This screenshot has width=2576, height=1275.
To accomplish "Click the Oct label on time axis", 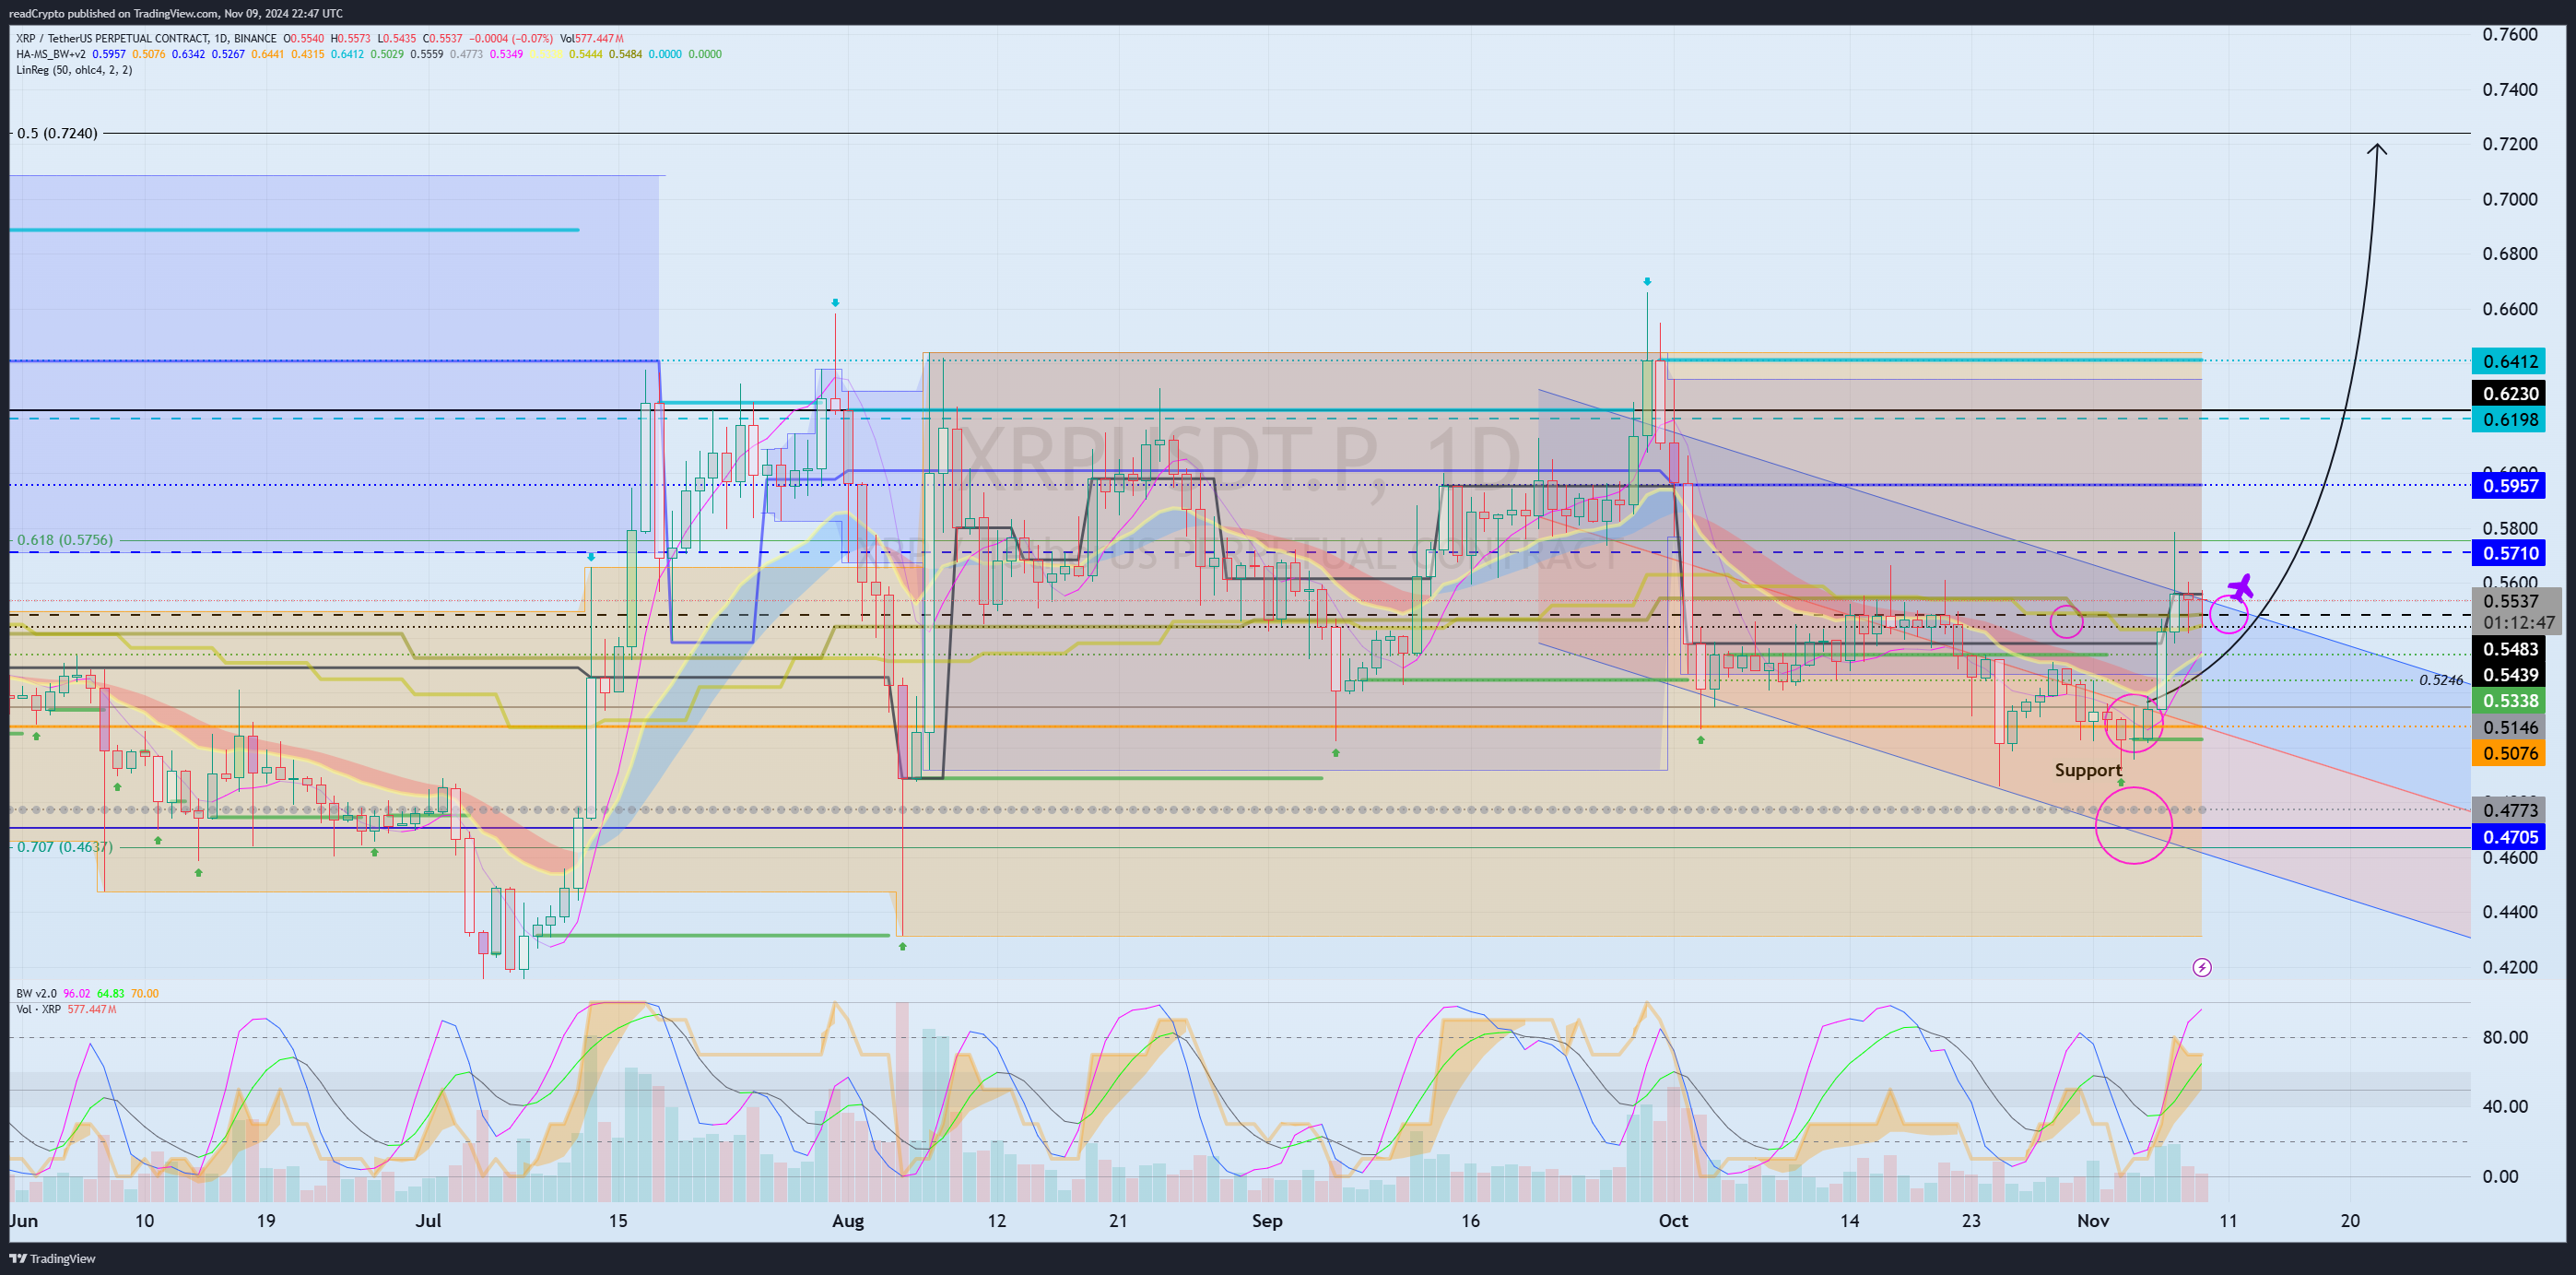I will 1673,1221.
